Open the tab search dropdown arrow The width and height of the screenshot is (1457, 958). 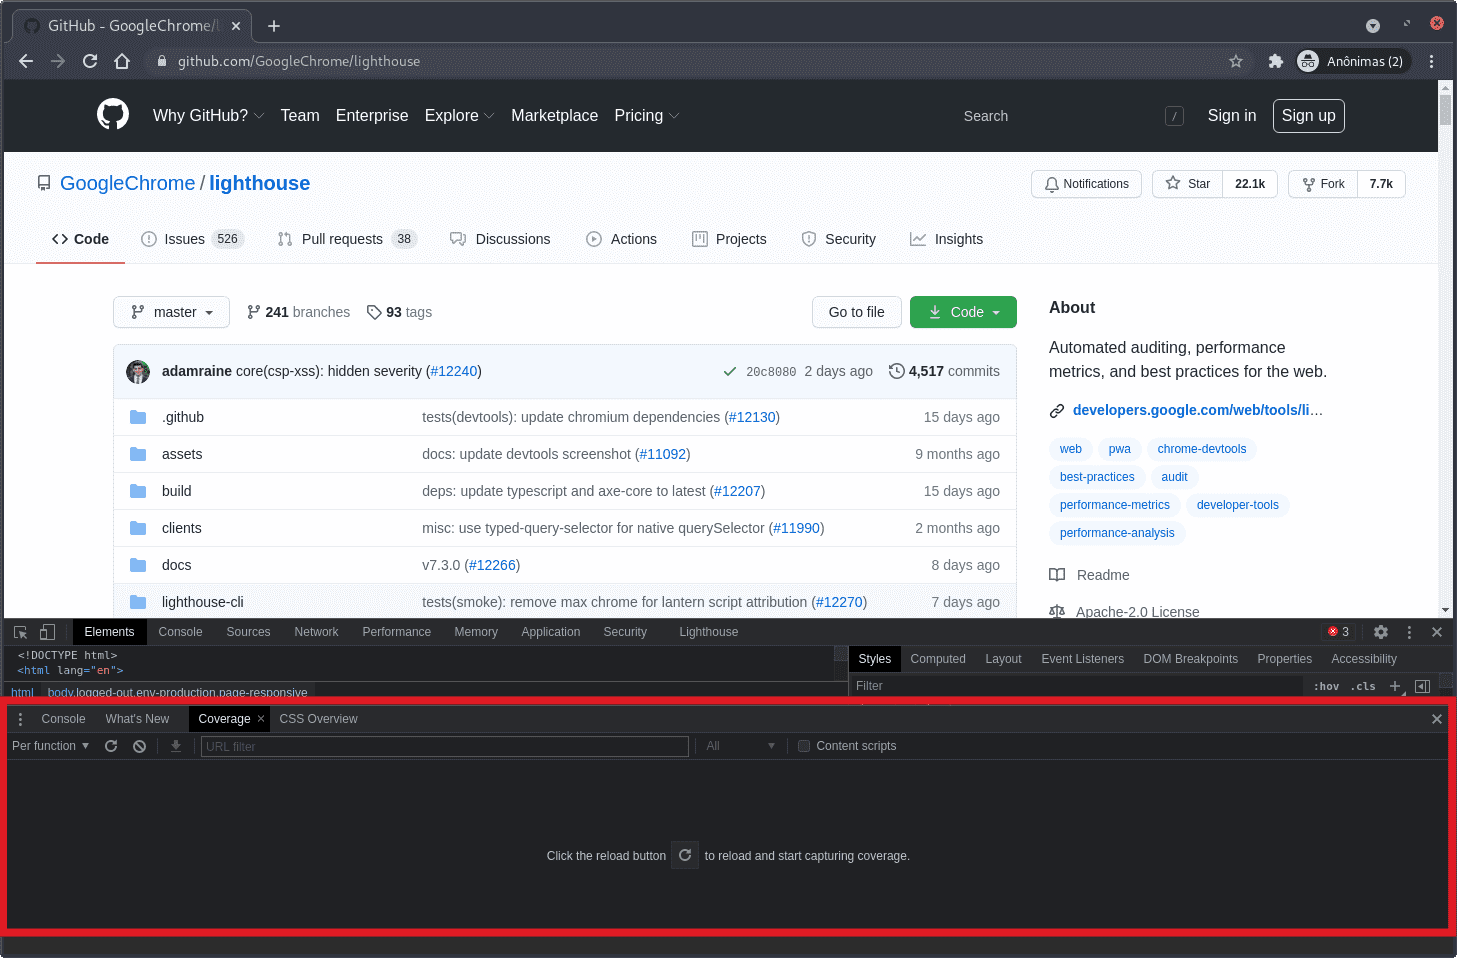(x=1373, y=26)
